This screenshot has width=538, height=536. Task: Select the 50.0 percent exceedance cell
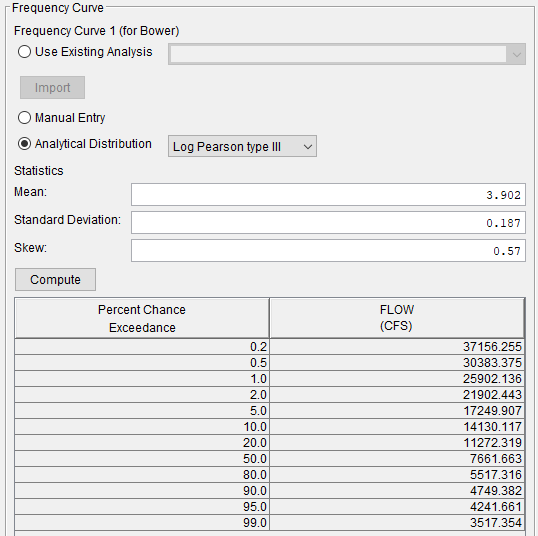coord(142,459)
